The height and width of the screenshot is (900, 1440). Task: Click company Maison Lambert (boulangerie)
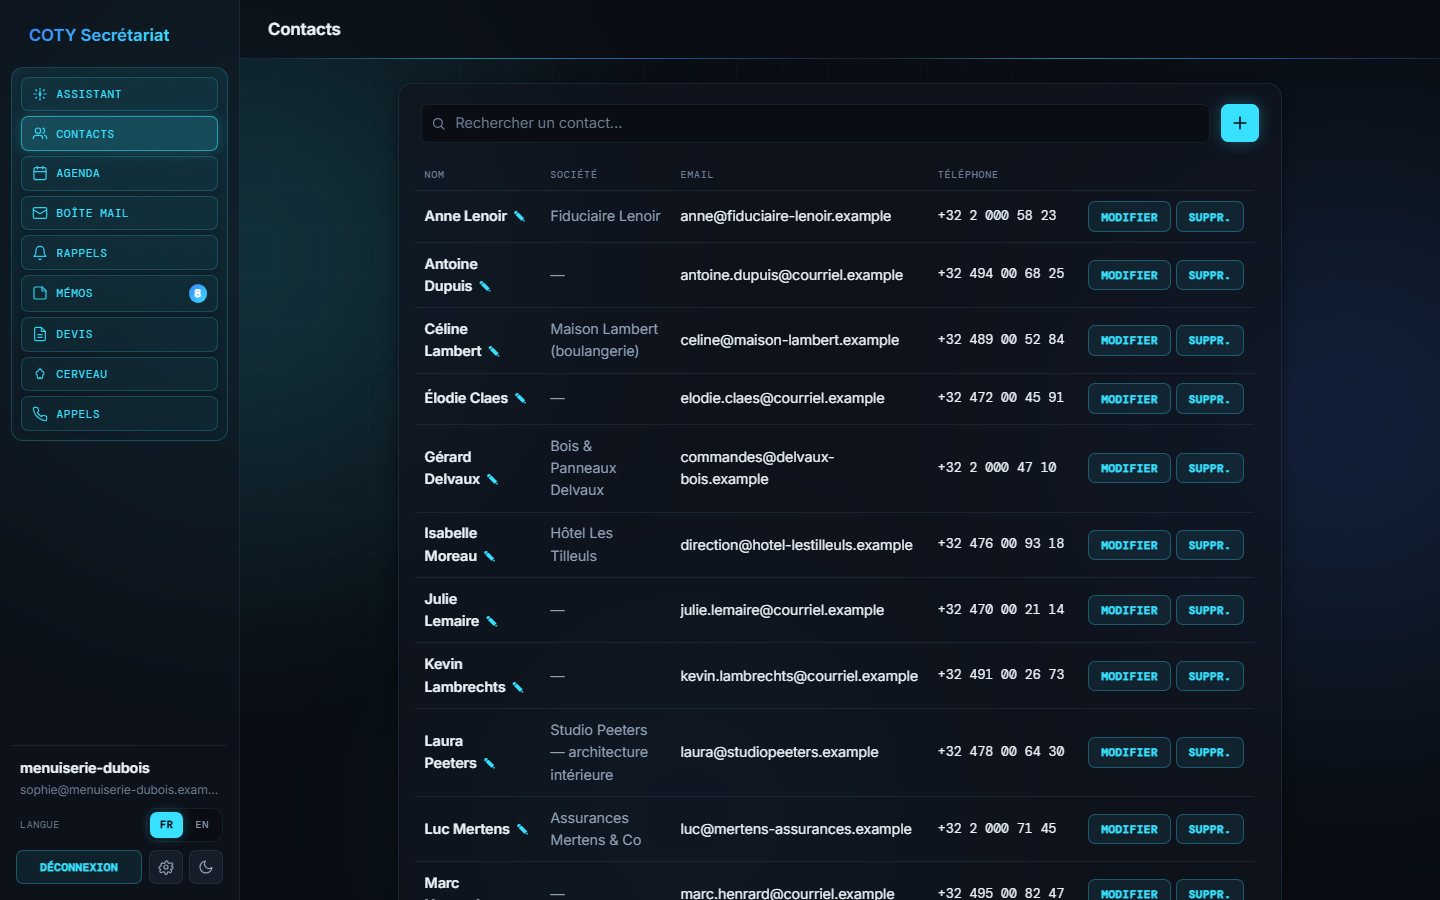point(604,340)
